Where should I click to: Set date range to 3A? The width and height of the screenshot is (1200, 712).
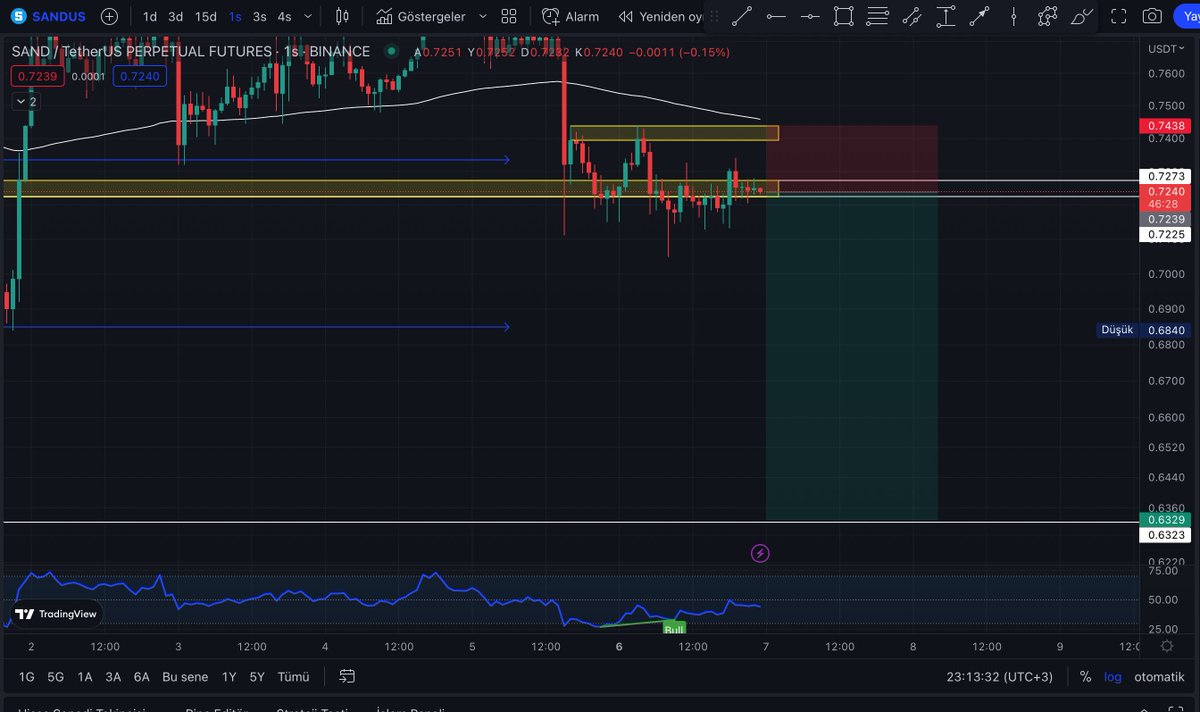113,677
